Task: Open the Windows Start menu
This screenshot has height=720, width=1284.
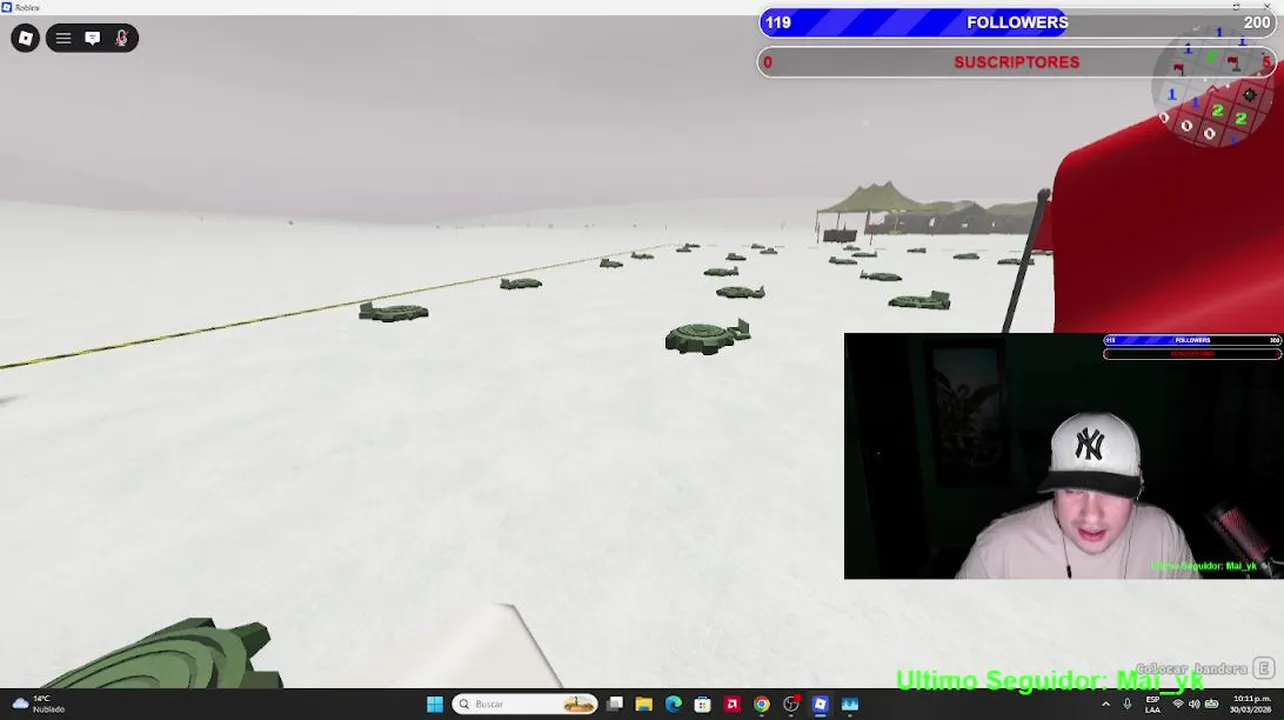Action: 434,704
